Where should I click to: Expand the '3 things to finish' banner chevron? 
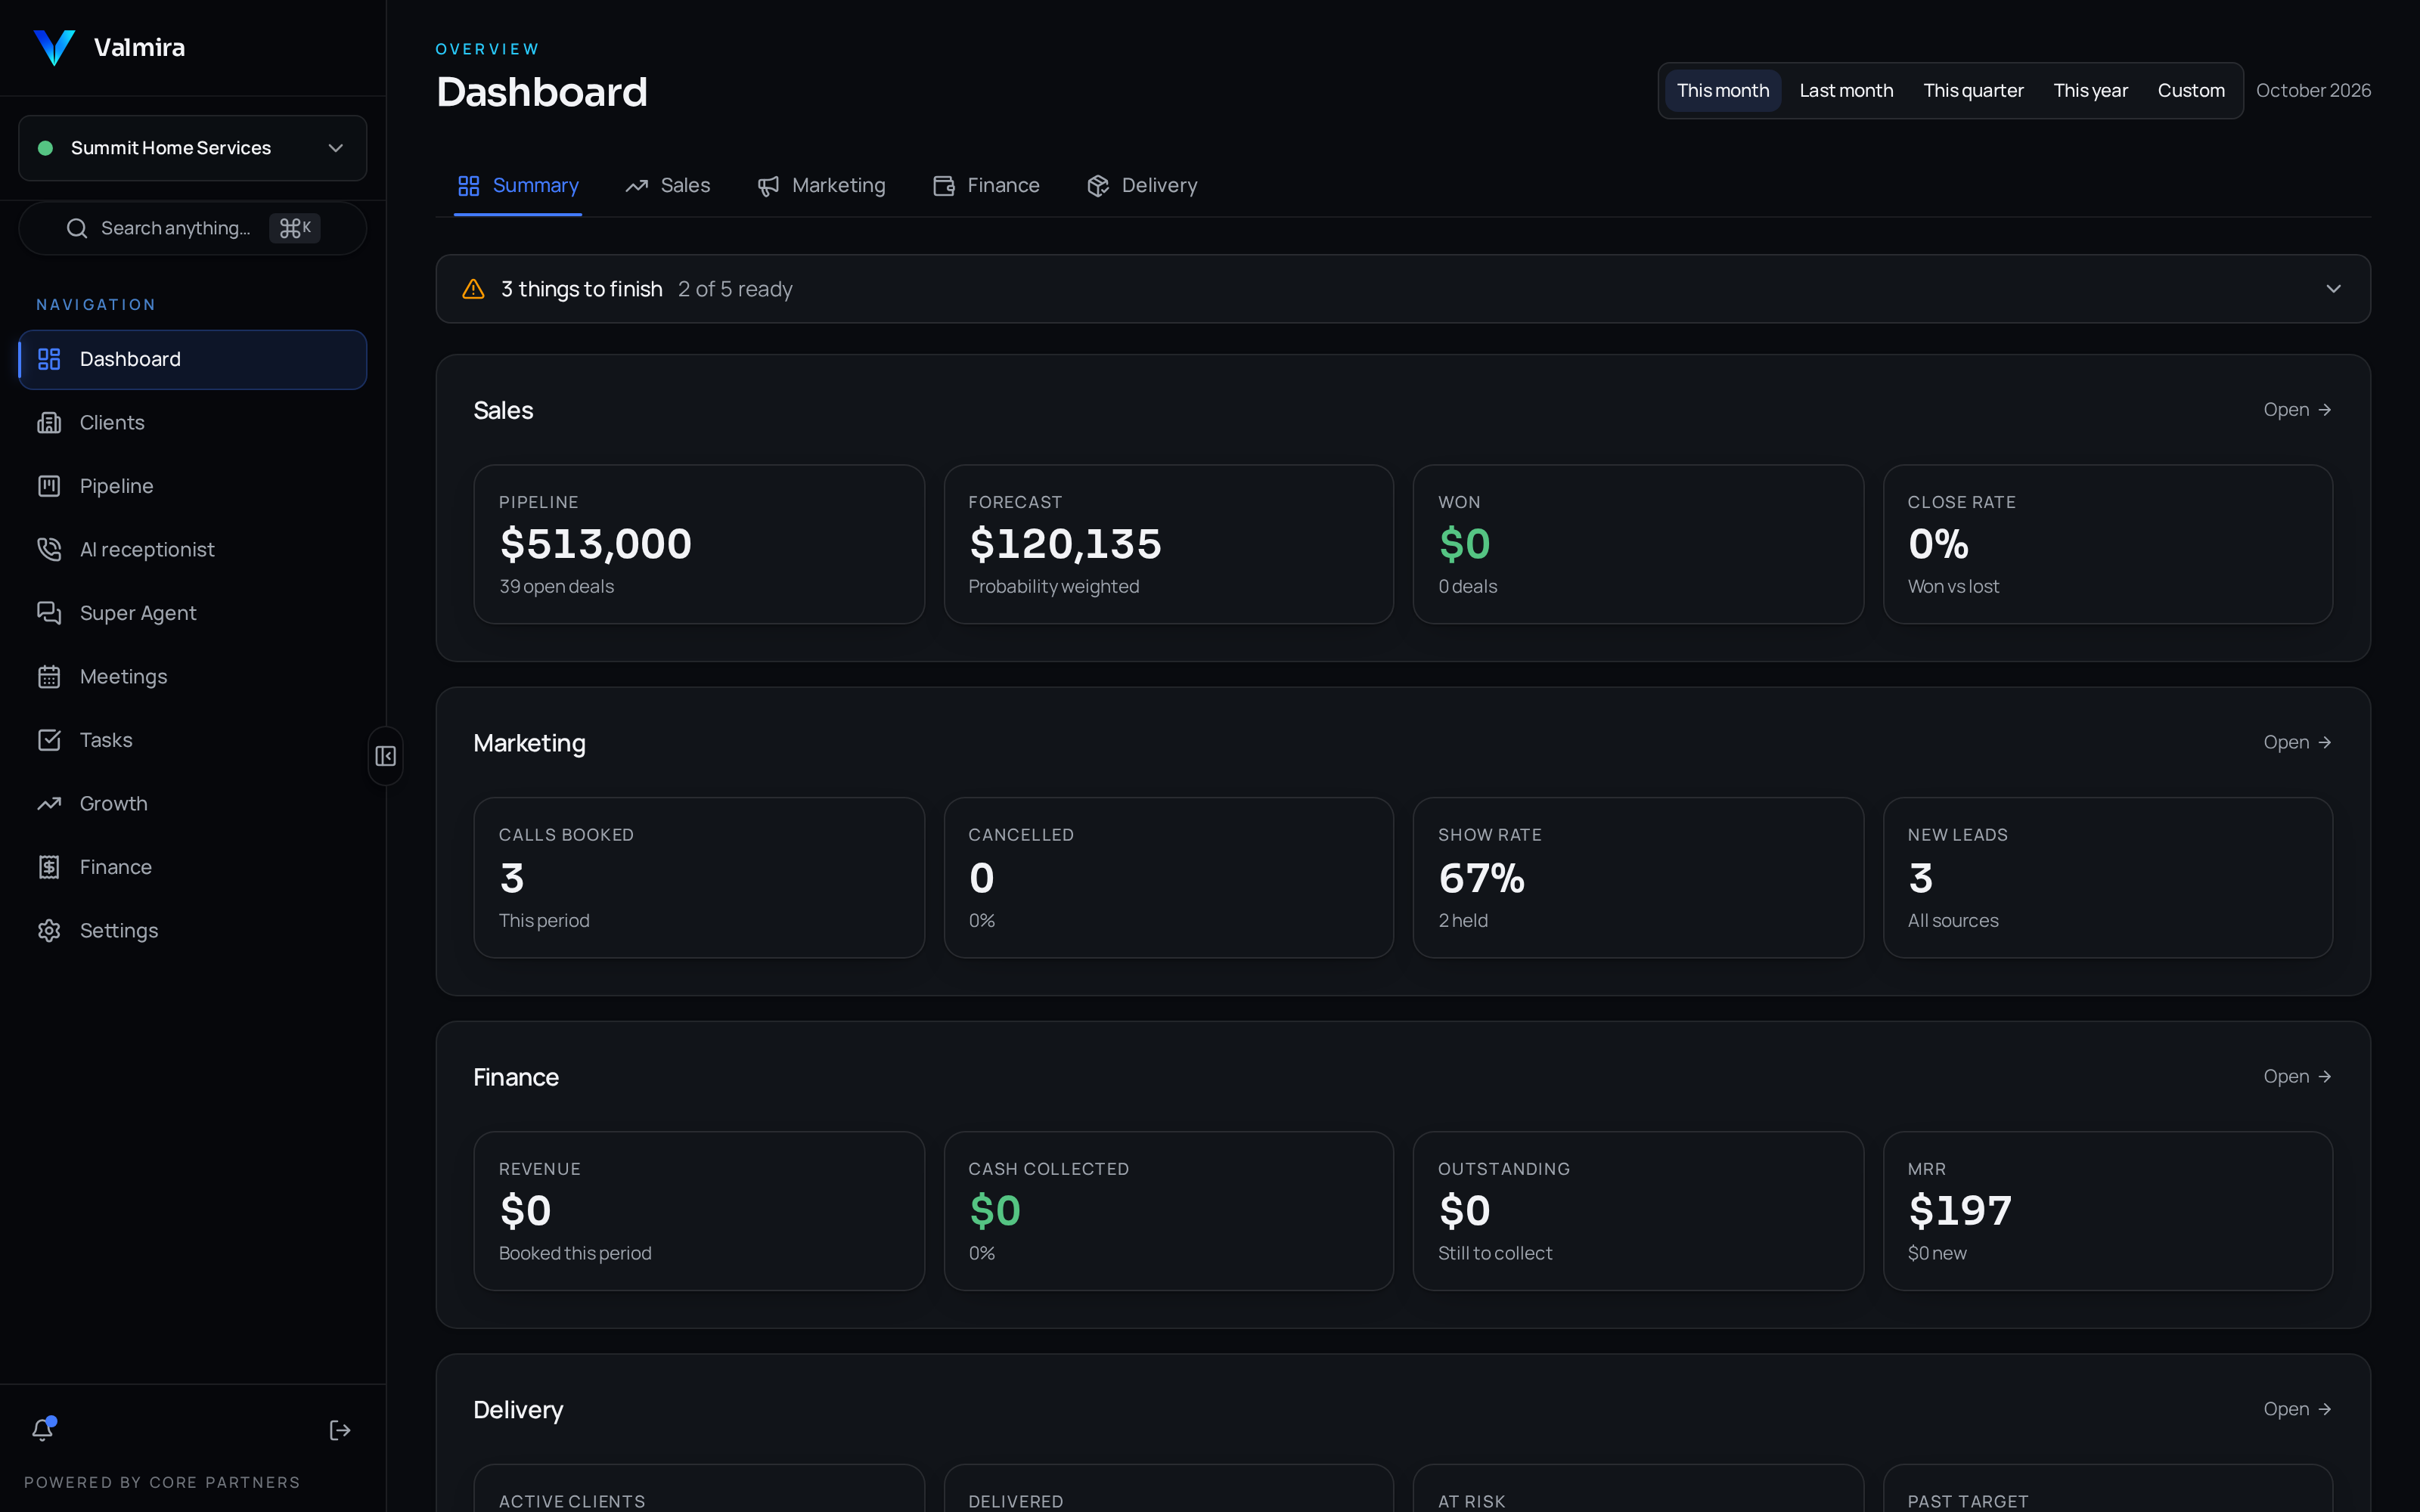[2333, 289]
